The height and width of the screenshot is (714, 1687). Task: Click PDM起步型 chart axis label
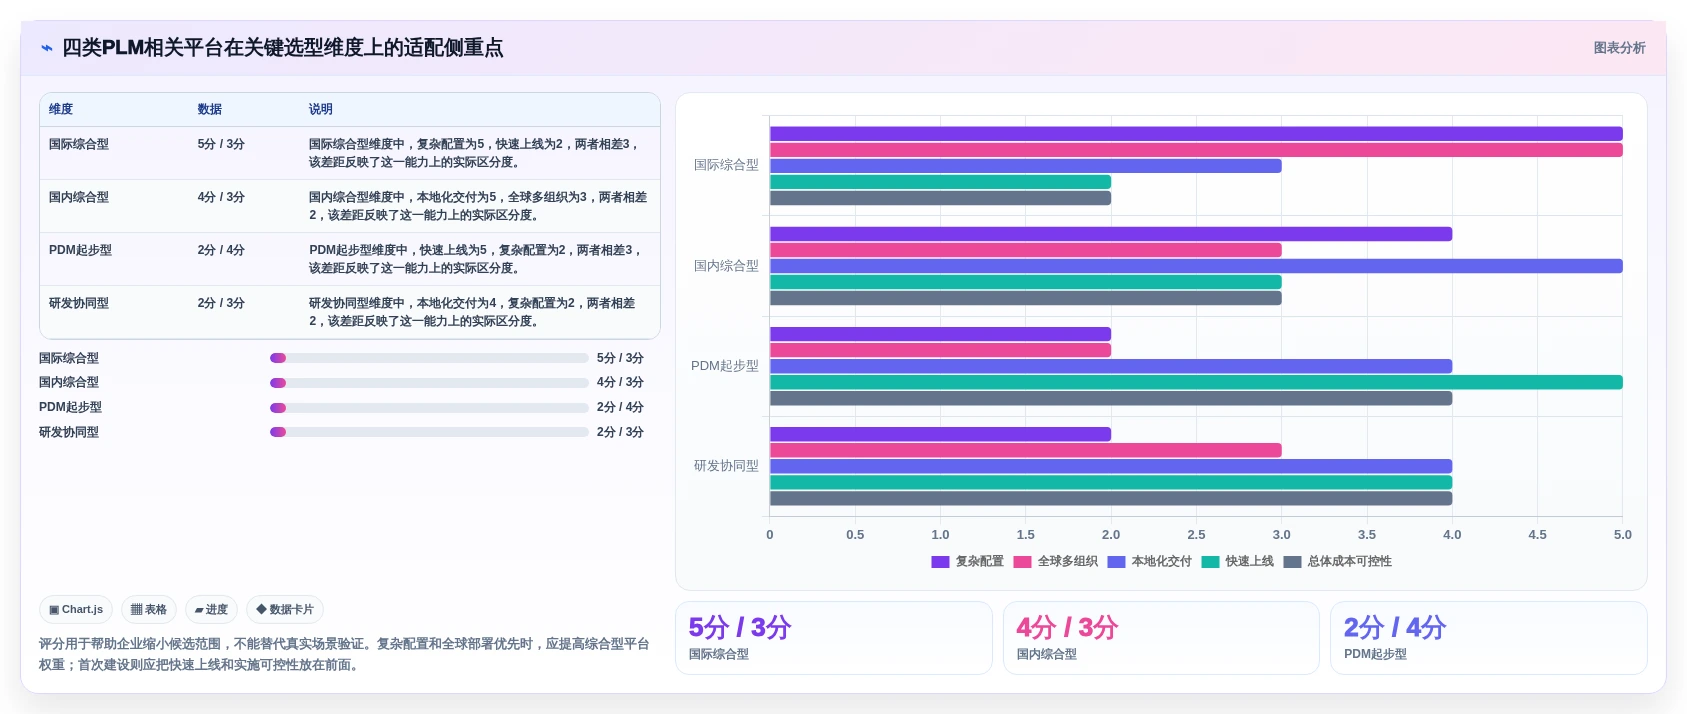(x=725, y=366)
